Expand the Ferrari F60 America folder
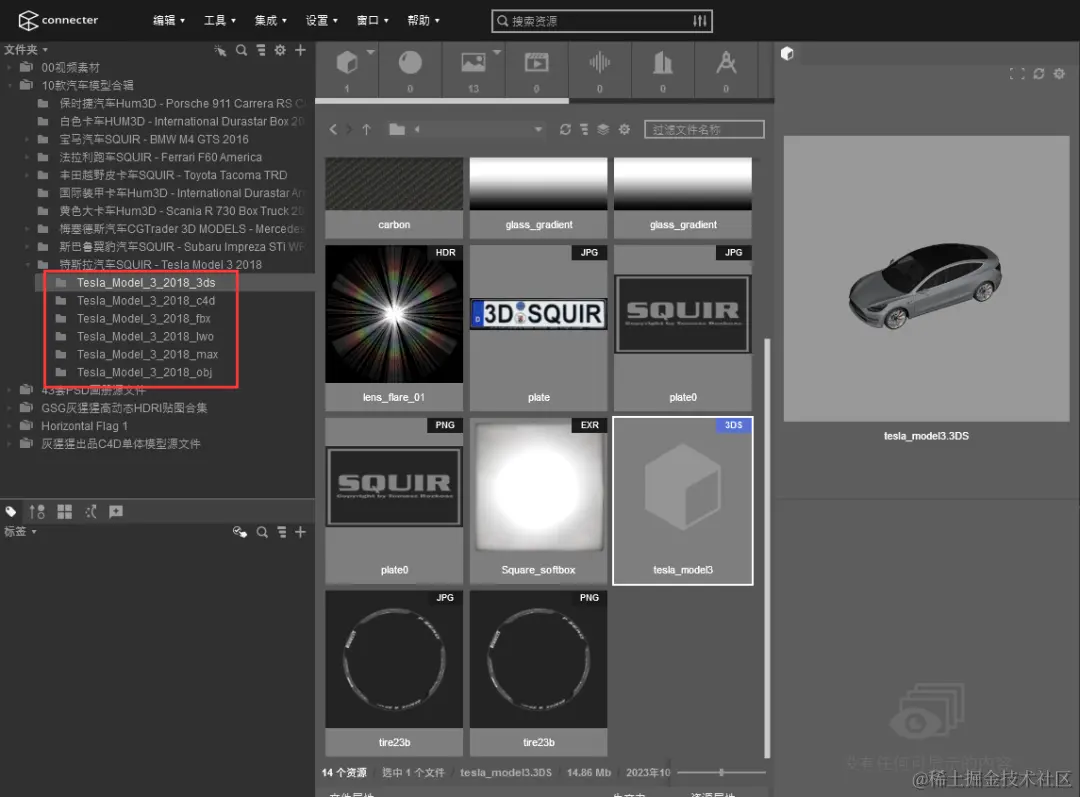This screenshot has height=797, width=1080. click(x=28, y=157)
